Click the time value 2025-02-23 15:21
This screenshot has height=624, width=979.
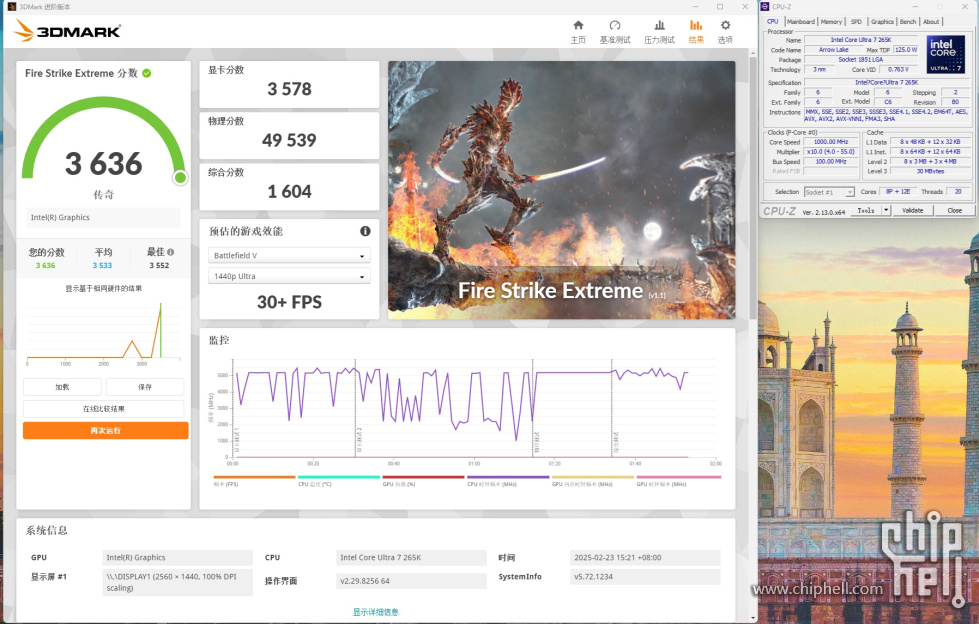click(645, 558)
